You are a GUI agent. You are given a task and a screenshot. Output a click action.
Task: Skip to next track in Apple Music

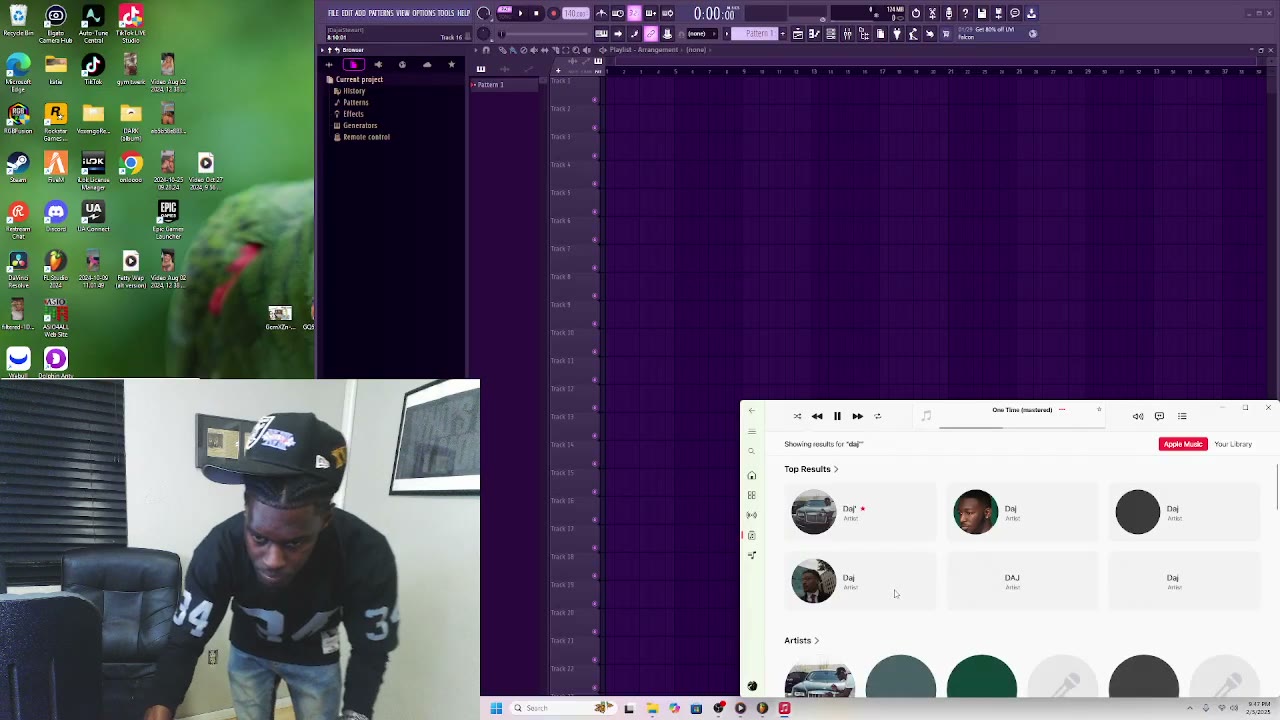coord(857,416)
